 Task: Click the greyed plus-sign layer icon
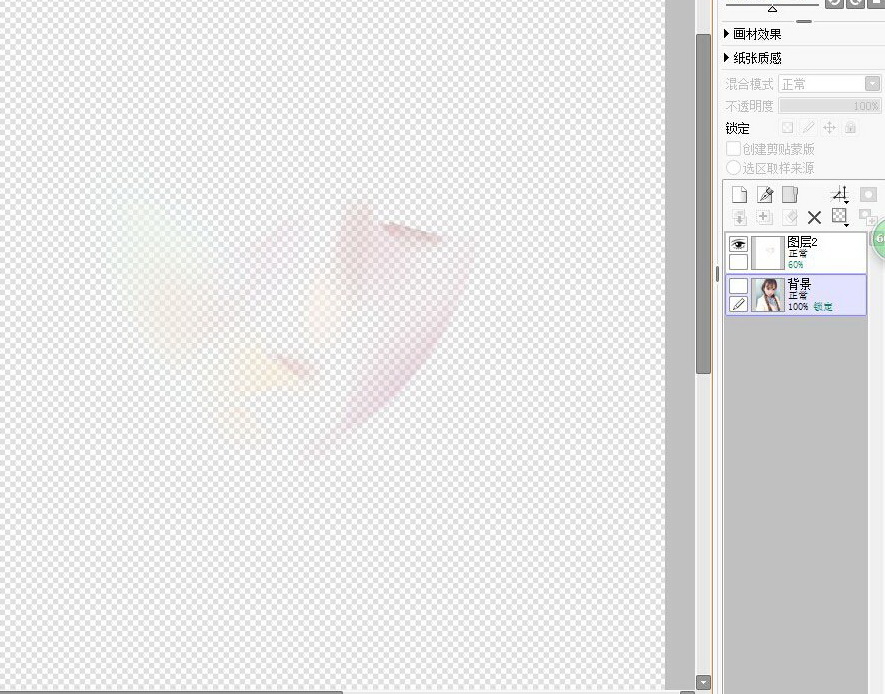[x=764, y=217]
